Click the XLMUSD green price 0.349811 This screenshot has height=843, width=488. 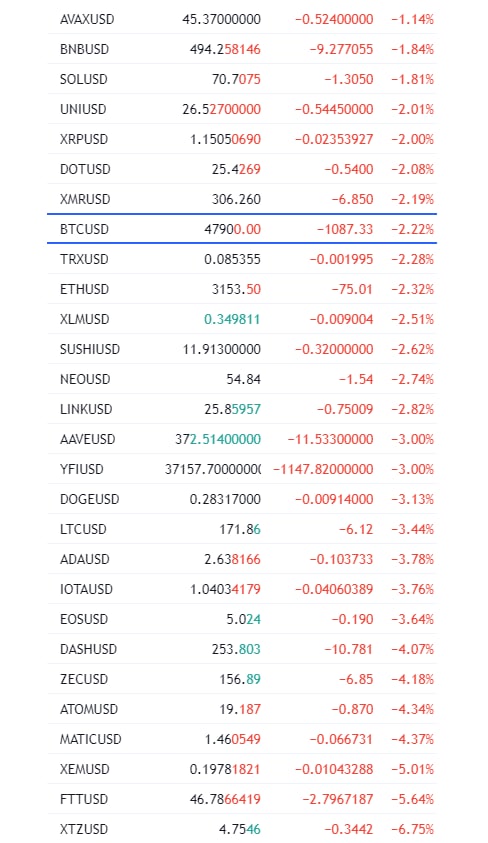click(x=232, y=319)
